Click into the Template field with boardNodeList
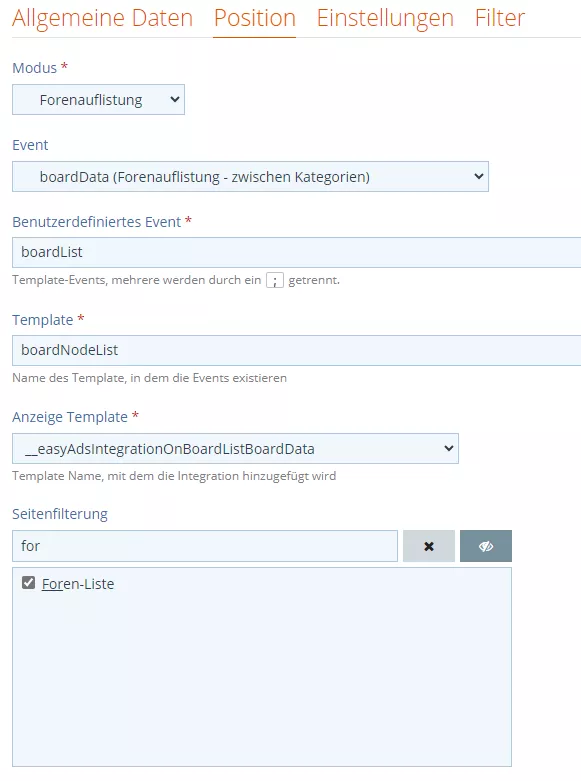581x781 pixels. pos(296,350)
